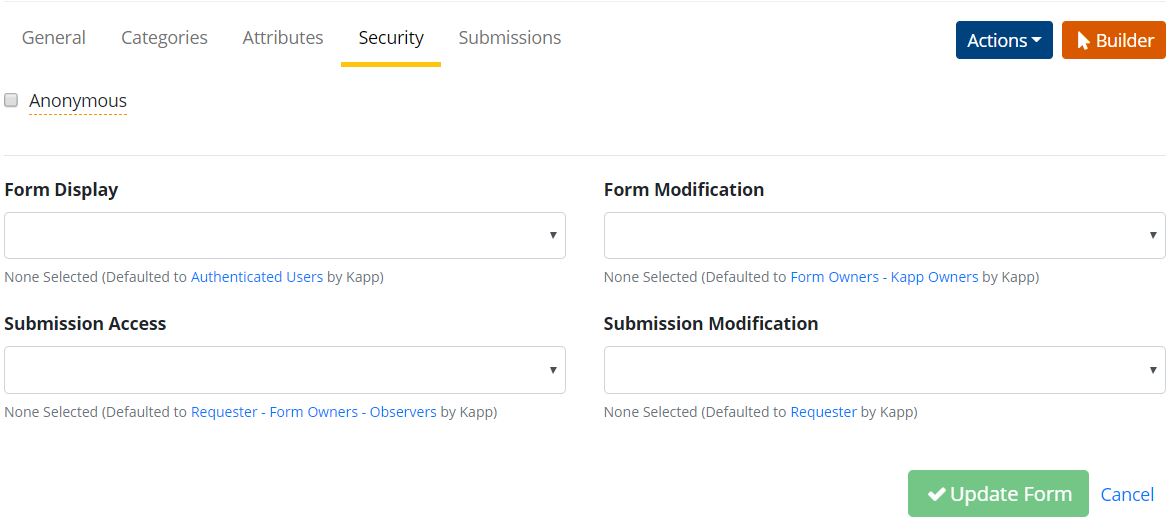Viewport: 1172px width, 530px height.
Task: Expand the Submission Access dropdown
Action: coord(285,369)
